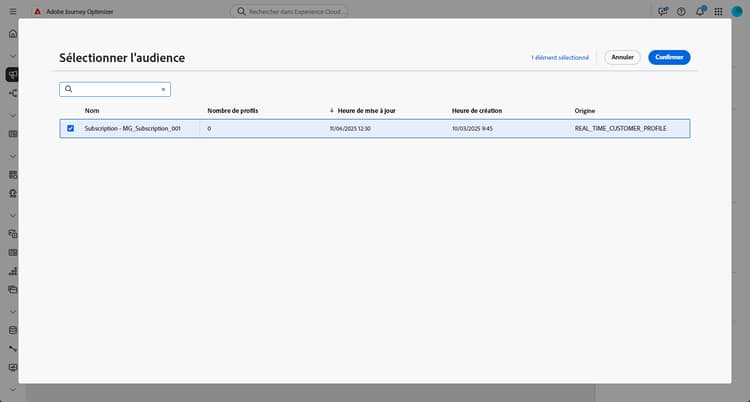Clear the audience search with the x

163,89
